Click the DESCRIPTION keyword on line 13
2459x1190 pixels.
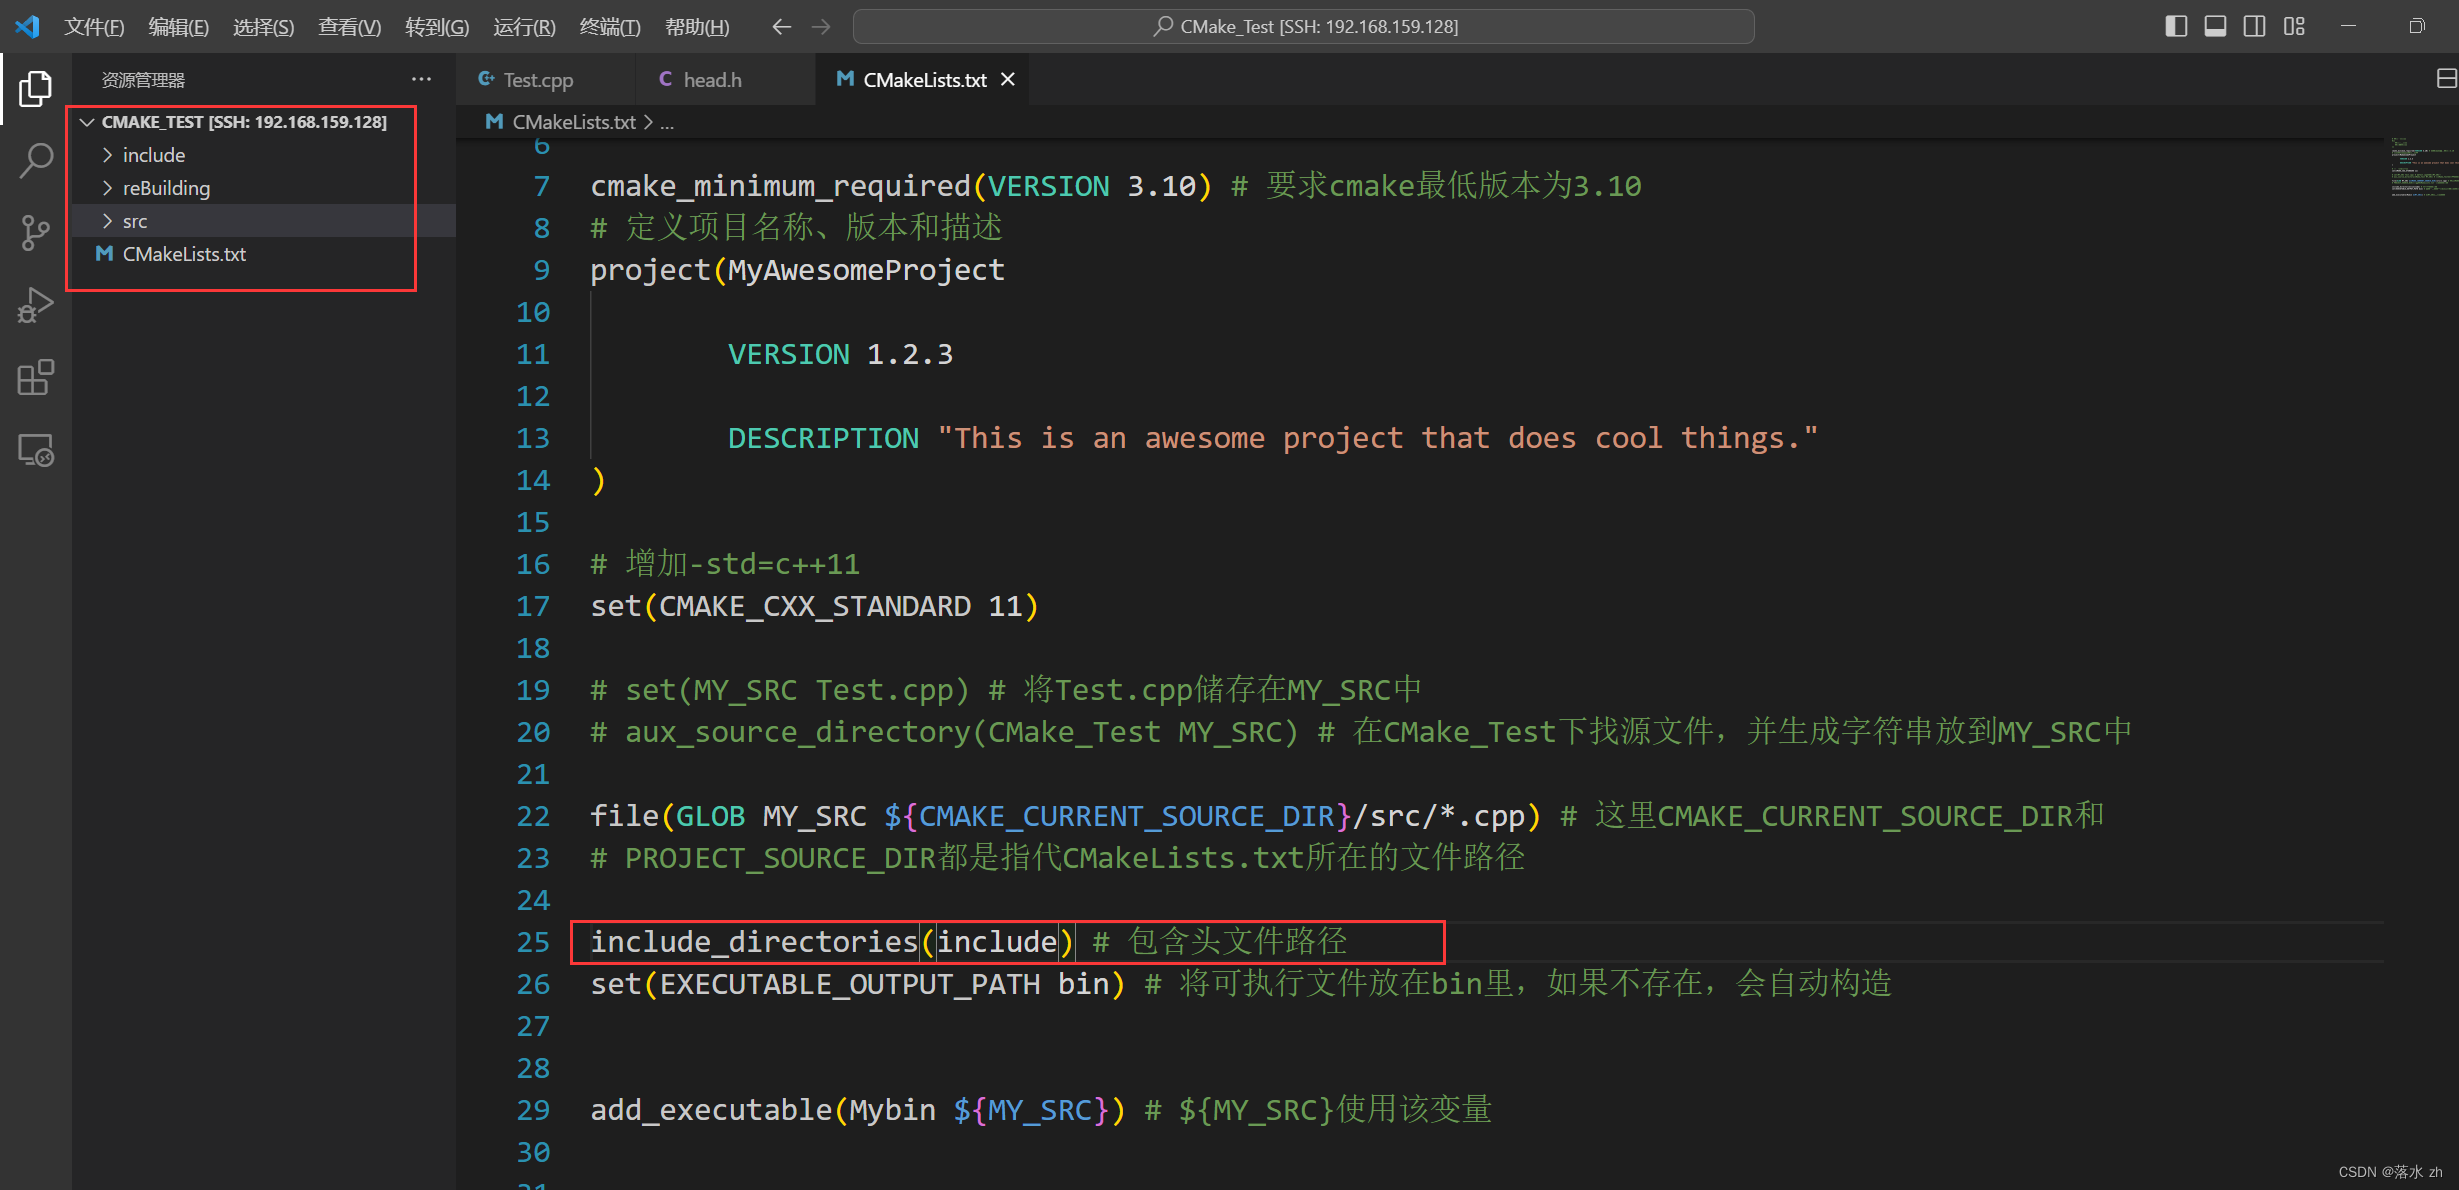point(823,438)
